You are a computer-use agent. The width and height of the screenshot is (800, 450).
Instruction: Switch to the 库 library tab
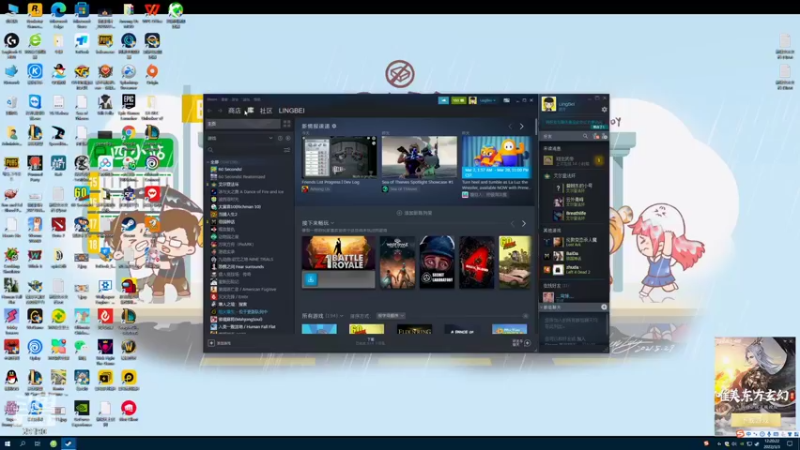tap(251, 111)
